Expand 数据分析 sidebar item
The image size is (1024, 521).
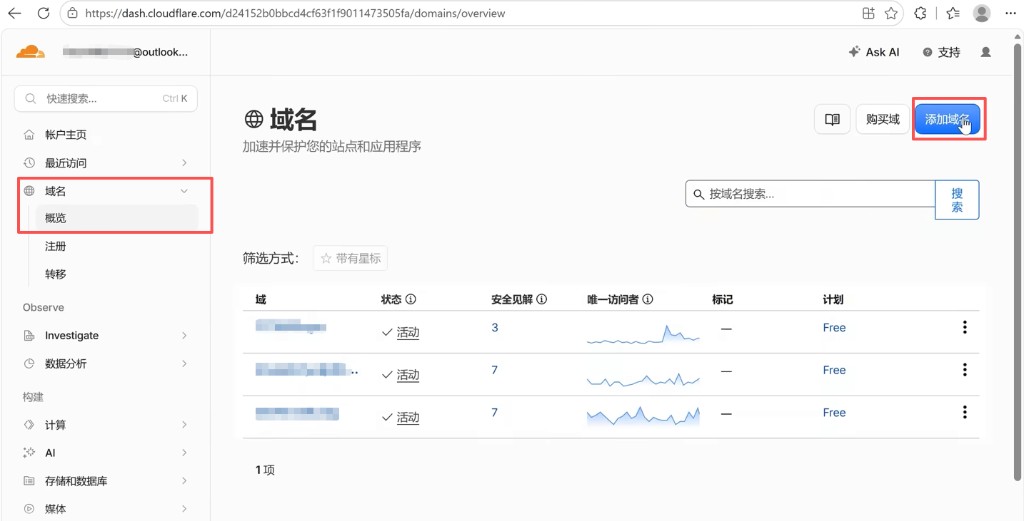pos(107,364)
